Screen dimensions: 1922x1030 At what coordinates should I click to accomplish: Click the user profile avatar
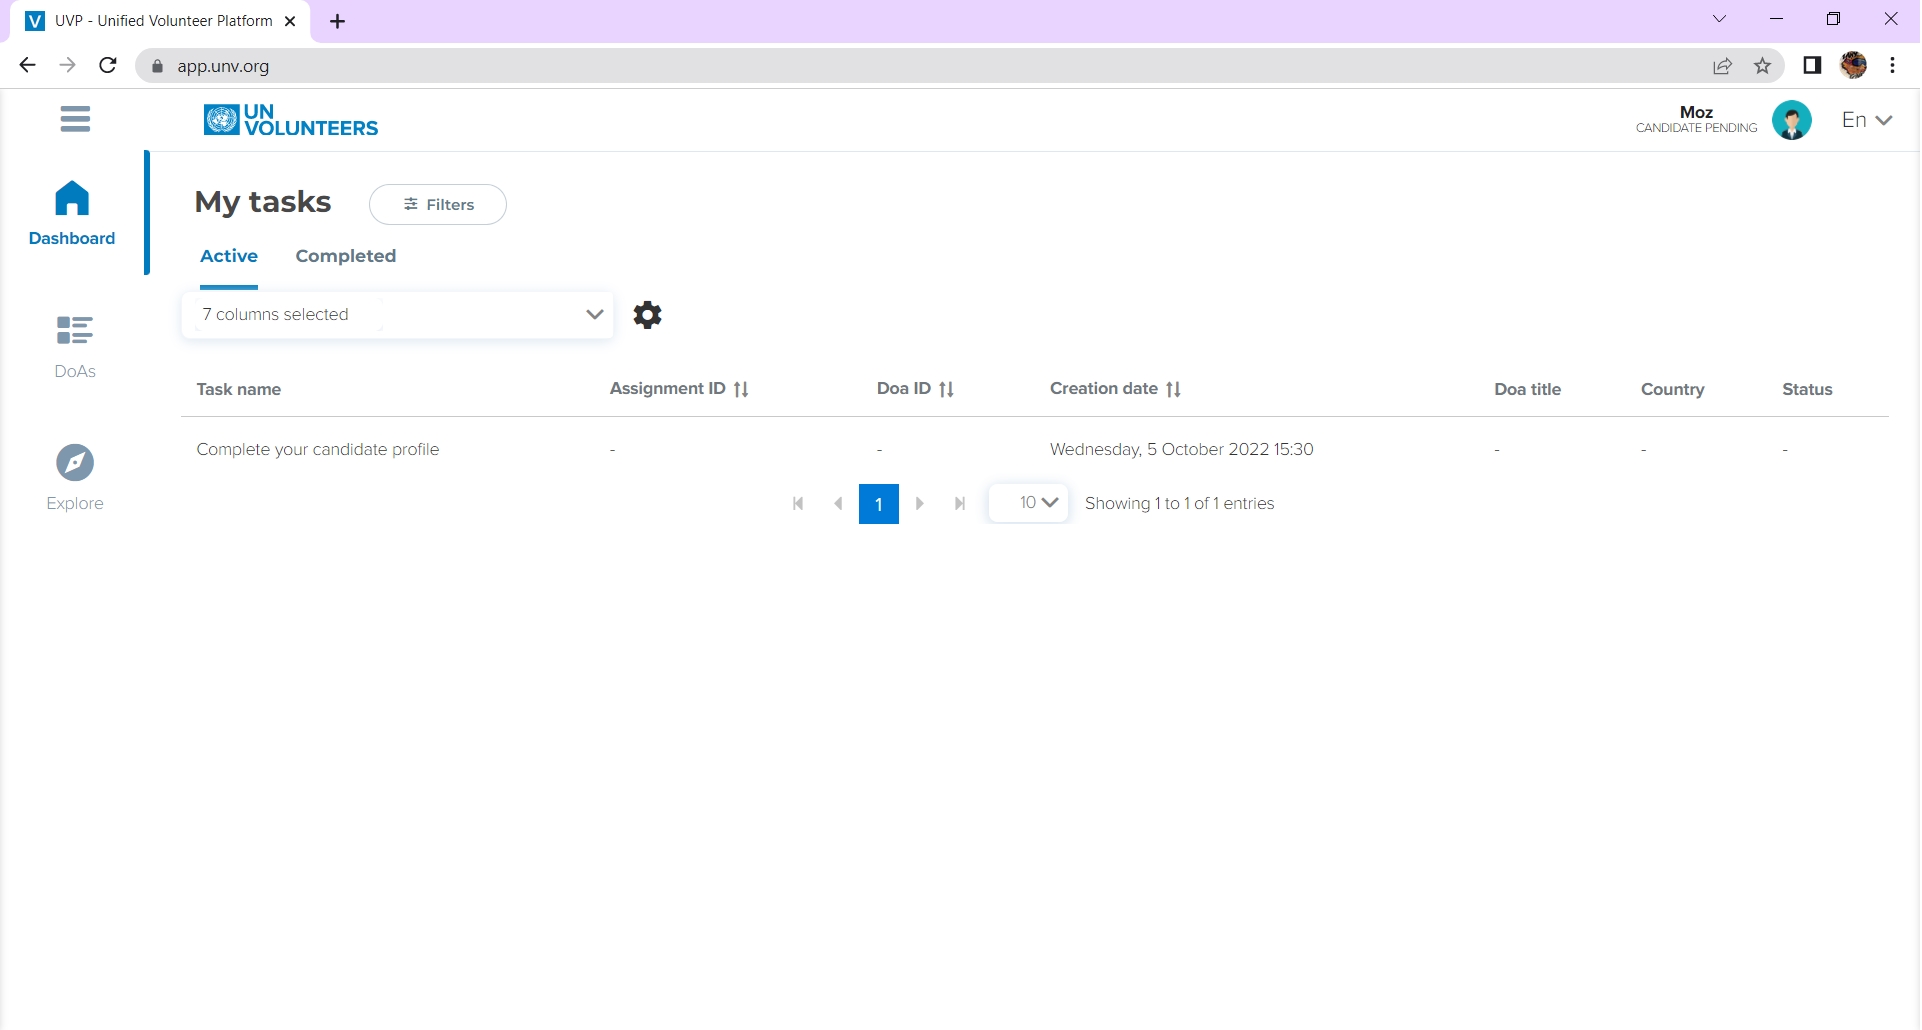(1793, 120)
